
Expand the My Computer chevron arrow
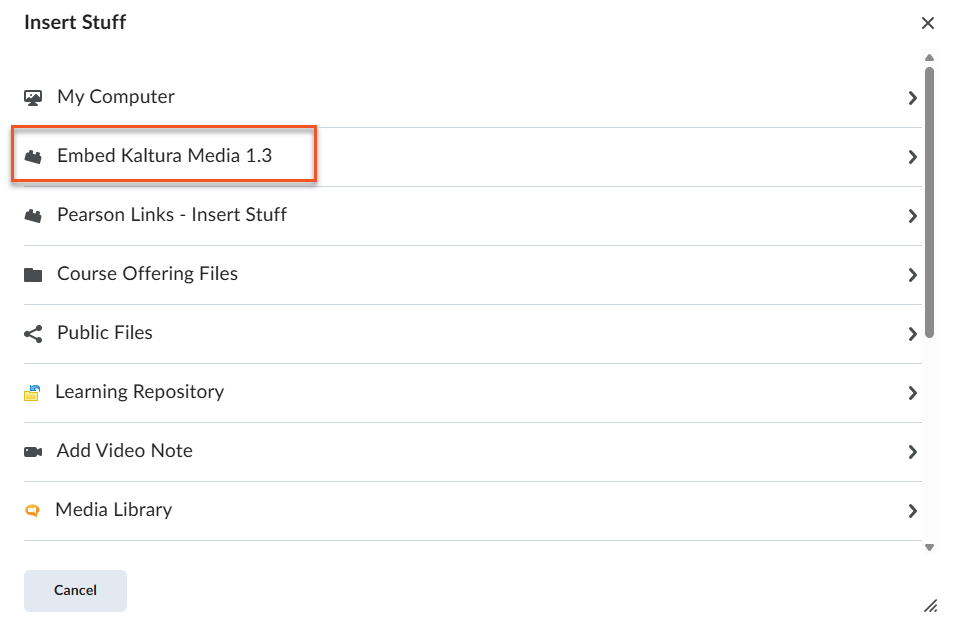coord(912,98)
